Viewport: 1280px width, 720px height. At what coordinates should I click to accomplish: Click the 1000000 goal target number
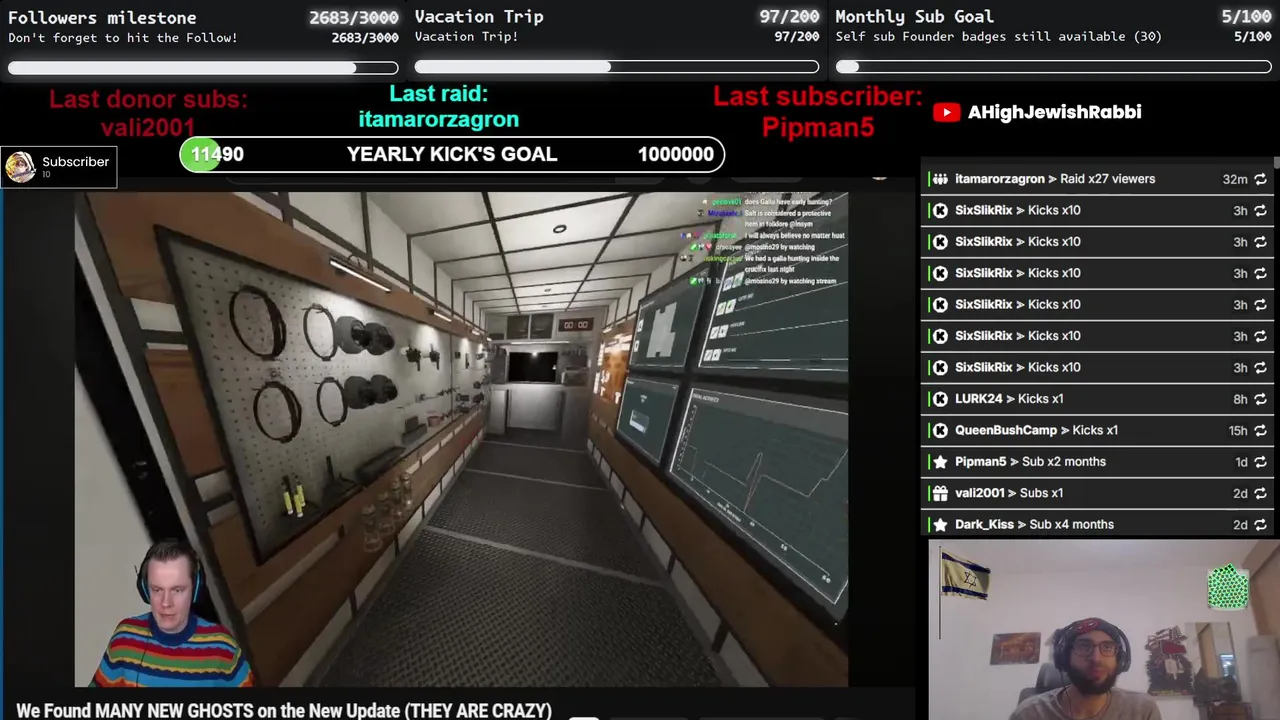point(676,154)
